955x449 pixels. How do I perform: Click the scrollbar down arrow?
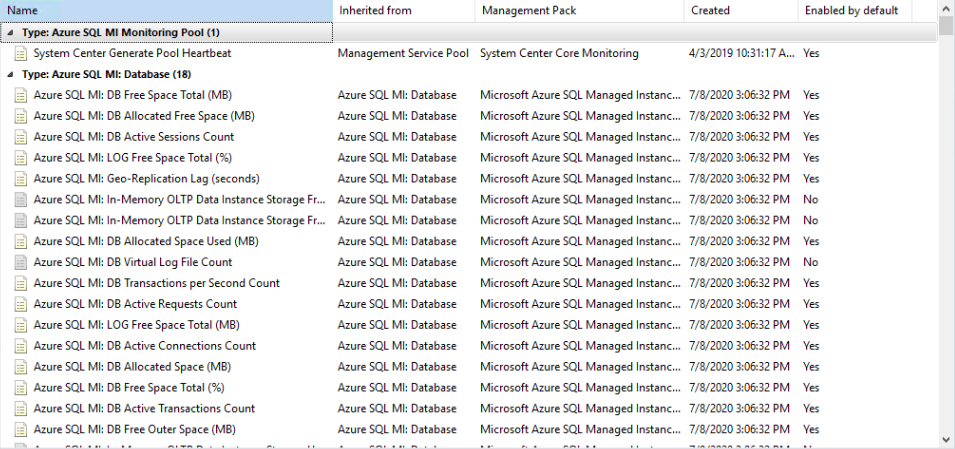pyautogui.click(x=946, y=439)
